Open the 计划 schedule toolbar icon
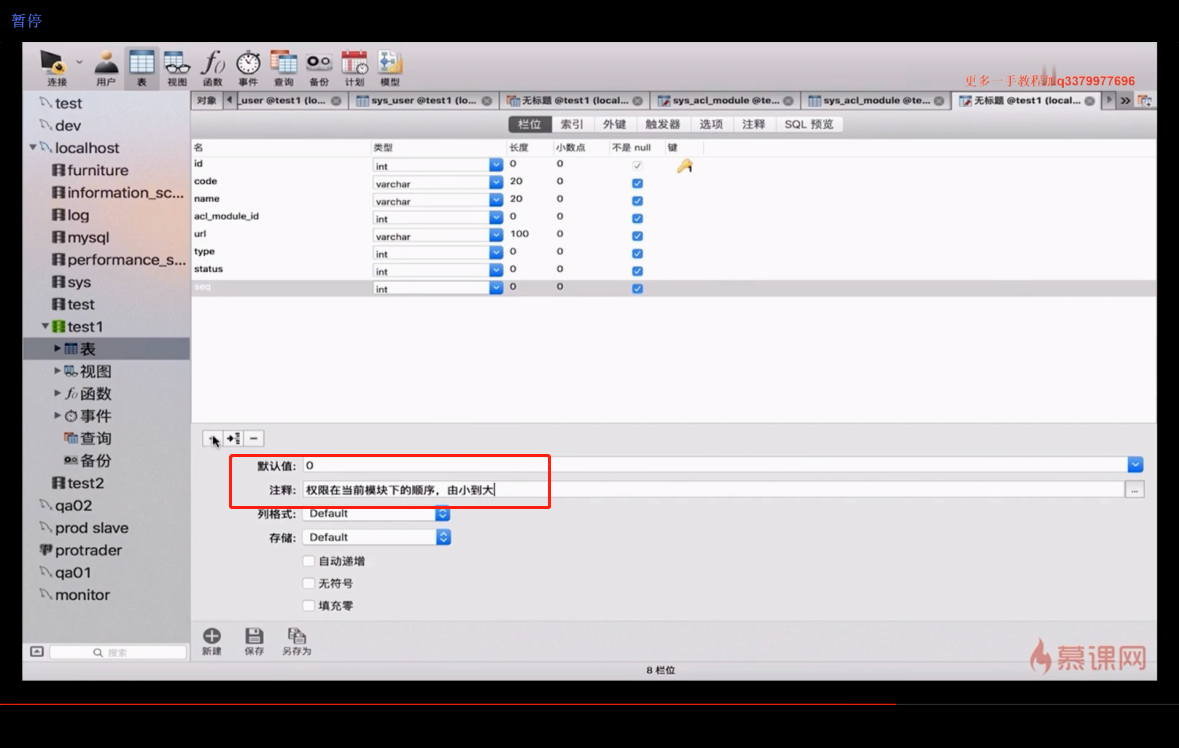 (x=354, y=68)
